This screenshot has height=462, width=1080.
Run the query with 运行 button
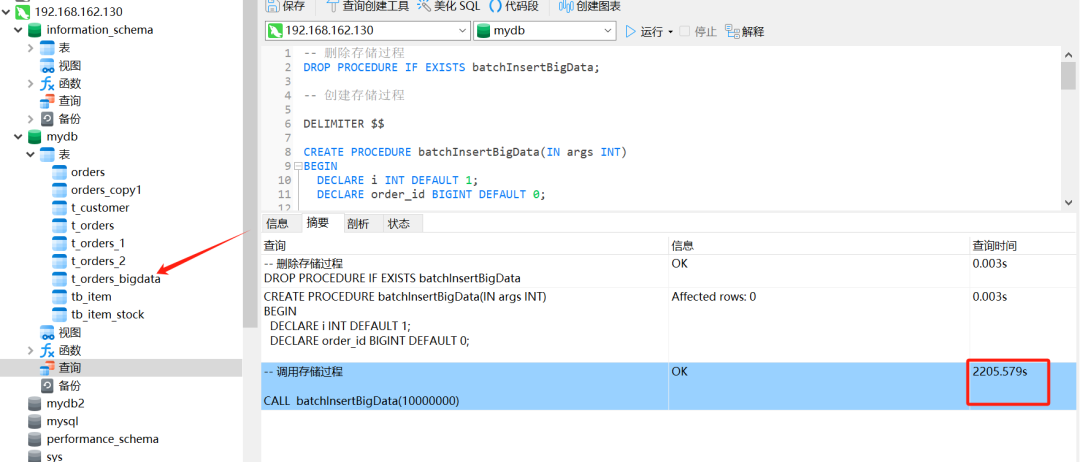point(644,32)
